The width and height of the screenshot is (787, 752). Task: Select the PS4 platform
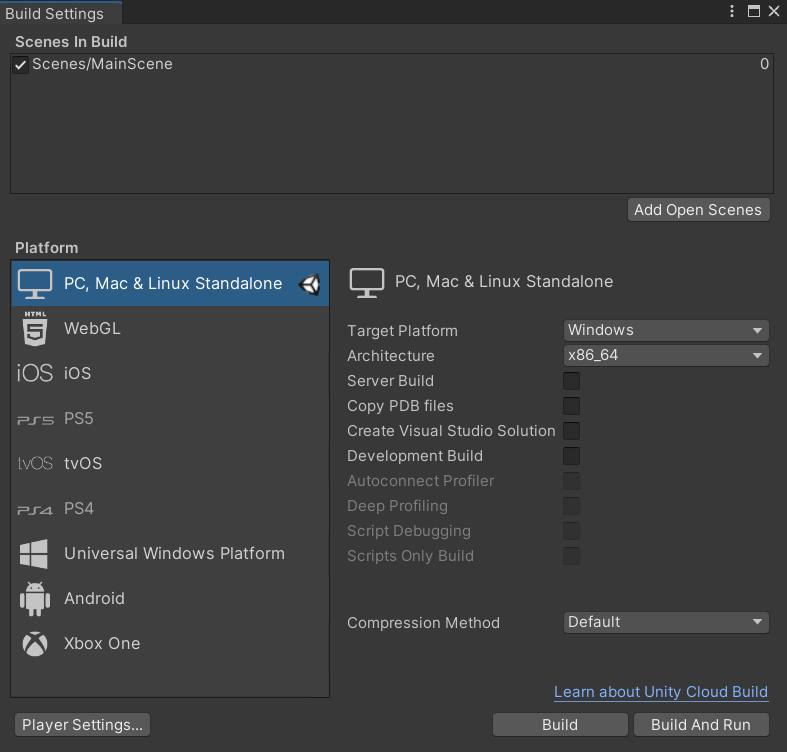[x=170, y=509]
